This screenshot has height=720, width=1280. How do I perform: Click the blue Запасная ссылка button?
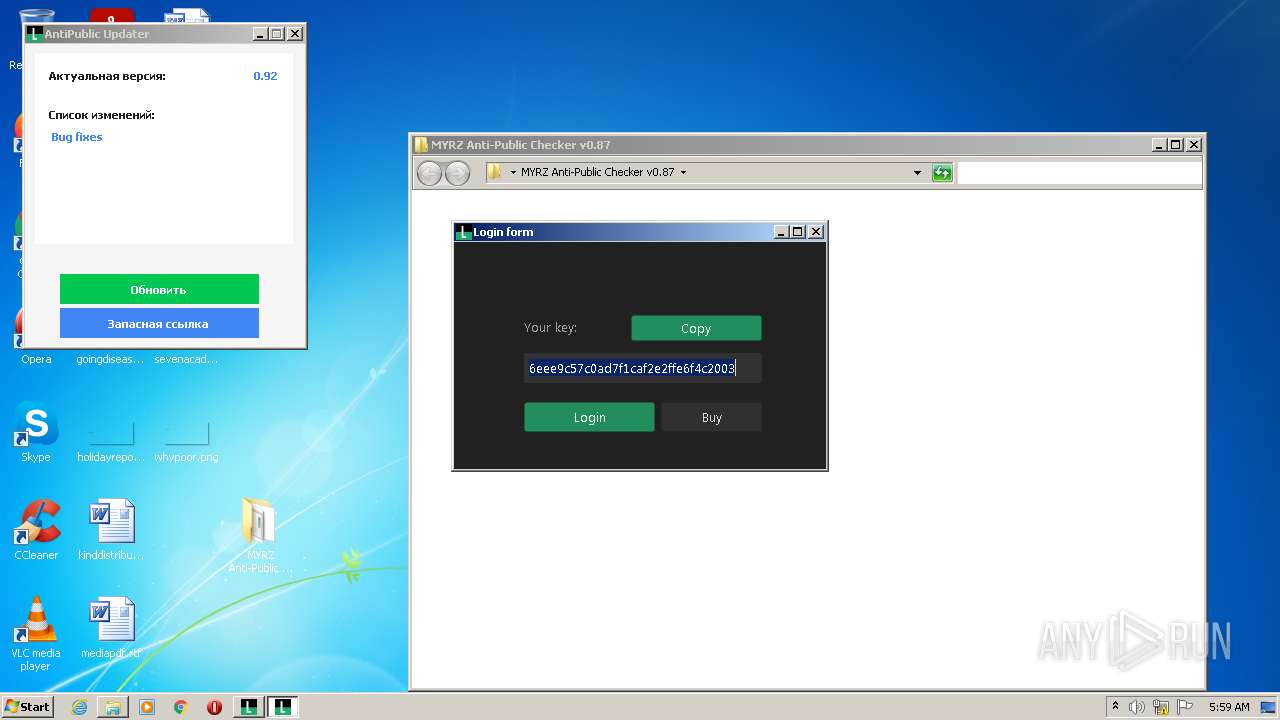[159, 323]
